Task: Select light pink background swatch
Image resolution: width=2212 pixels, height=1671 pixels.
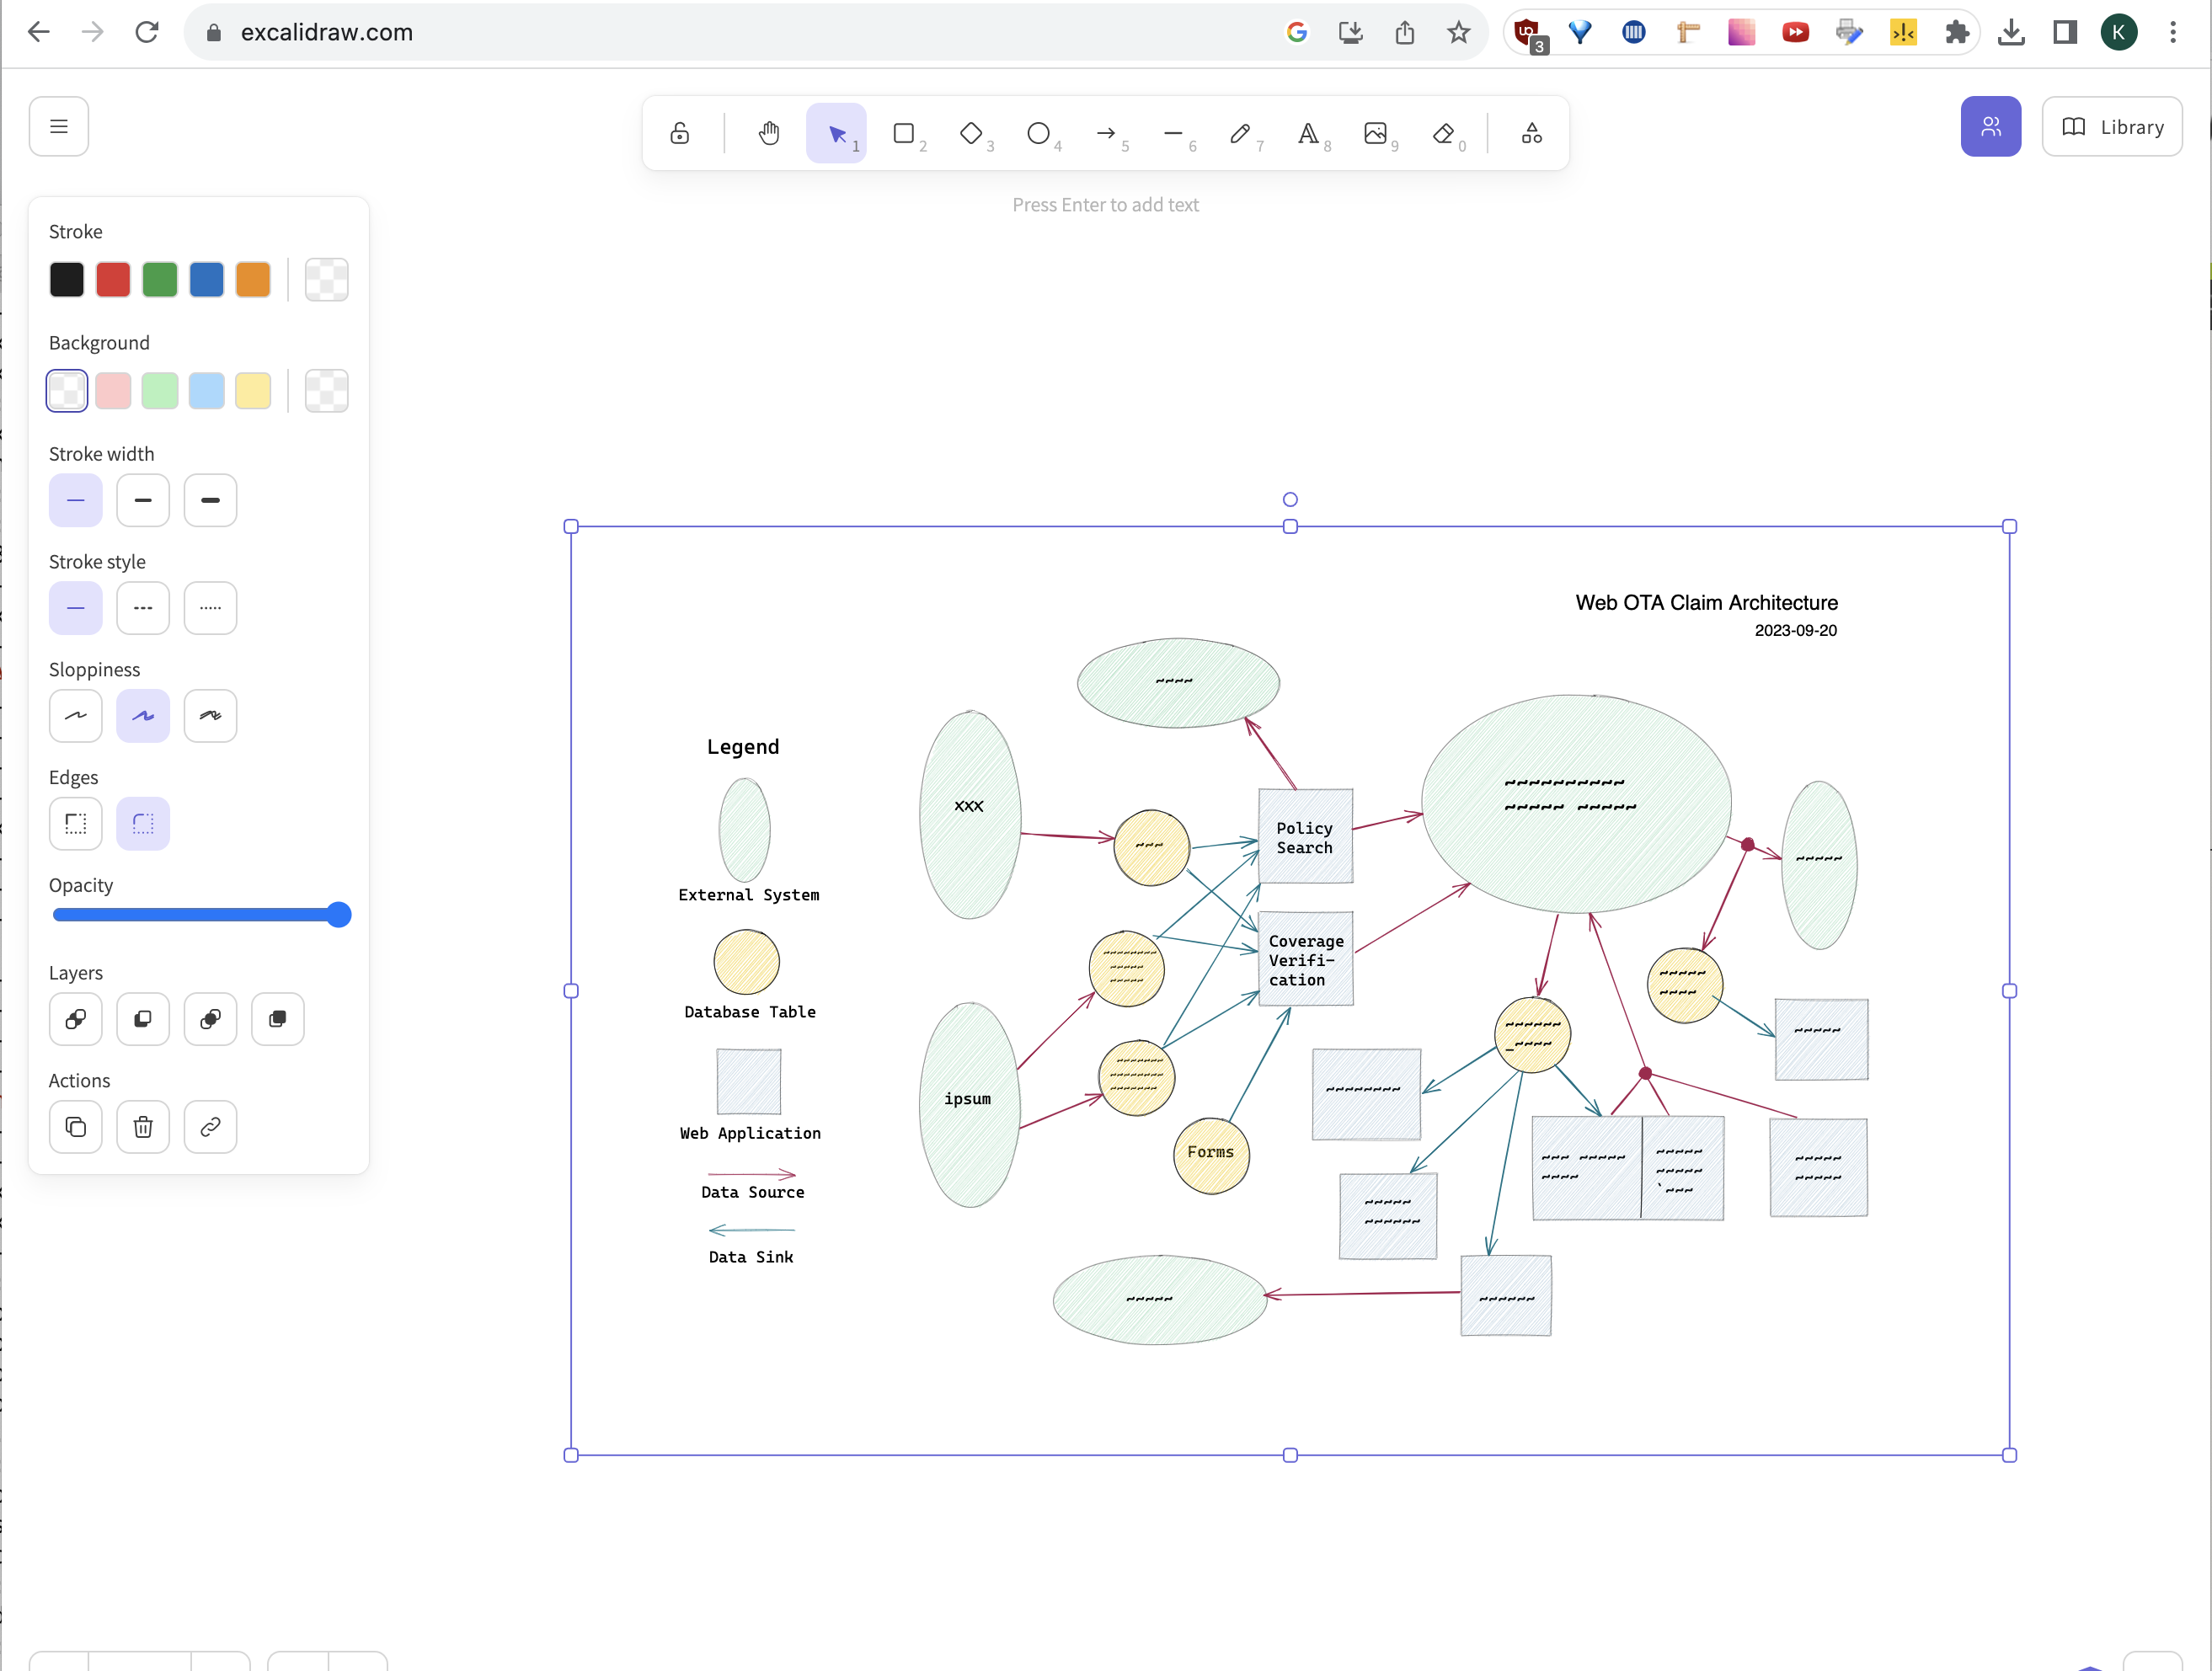Action: point(113,390)
